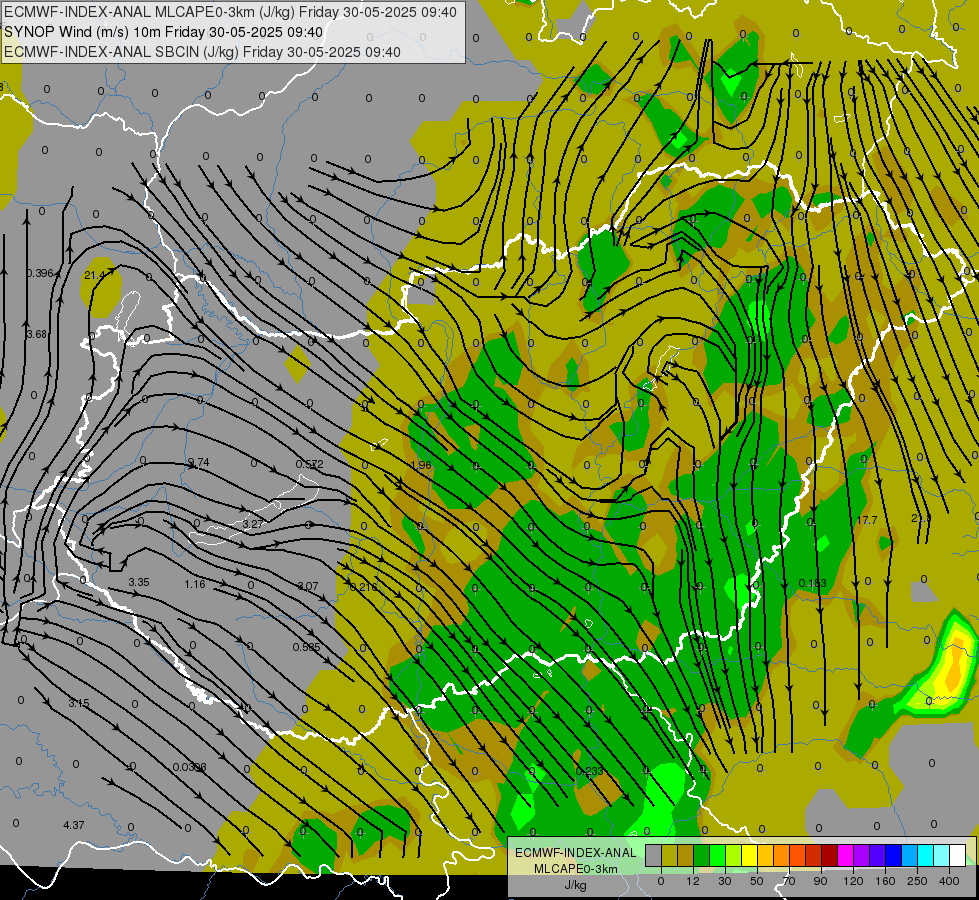Click the legend label 'MLCAPE0-3km'
This screenshot has width=979, height=900.
pos(576,868)
